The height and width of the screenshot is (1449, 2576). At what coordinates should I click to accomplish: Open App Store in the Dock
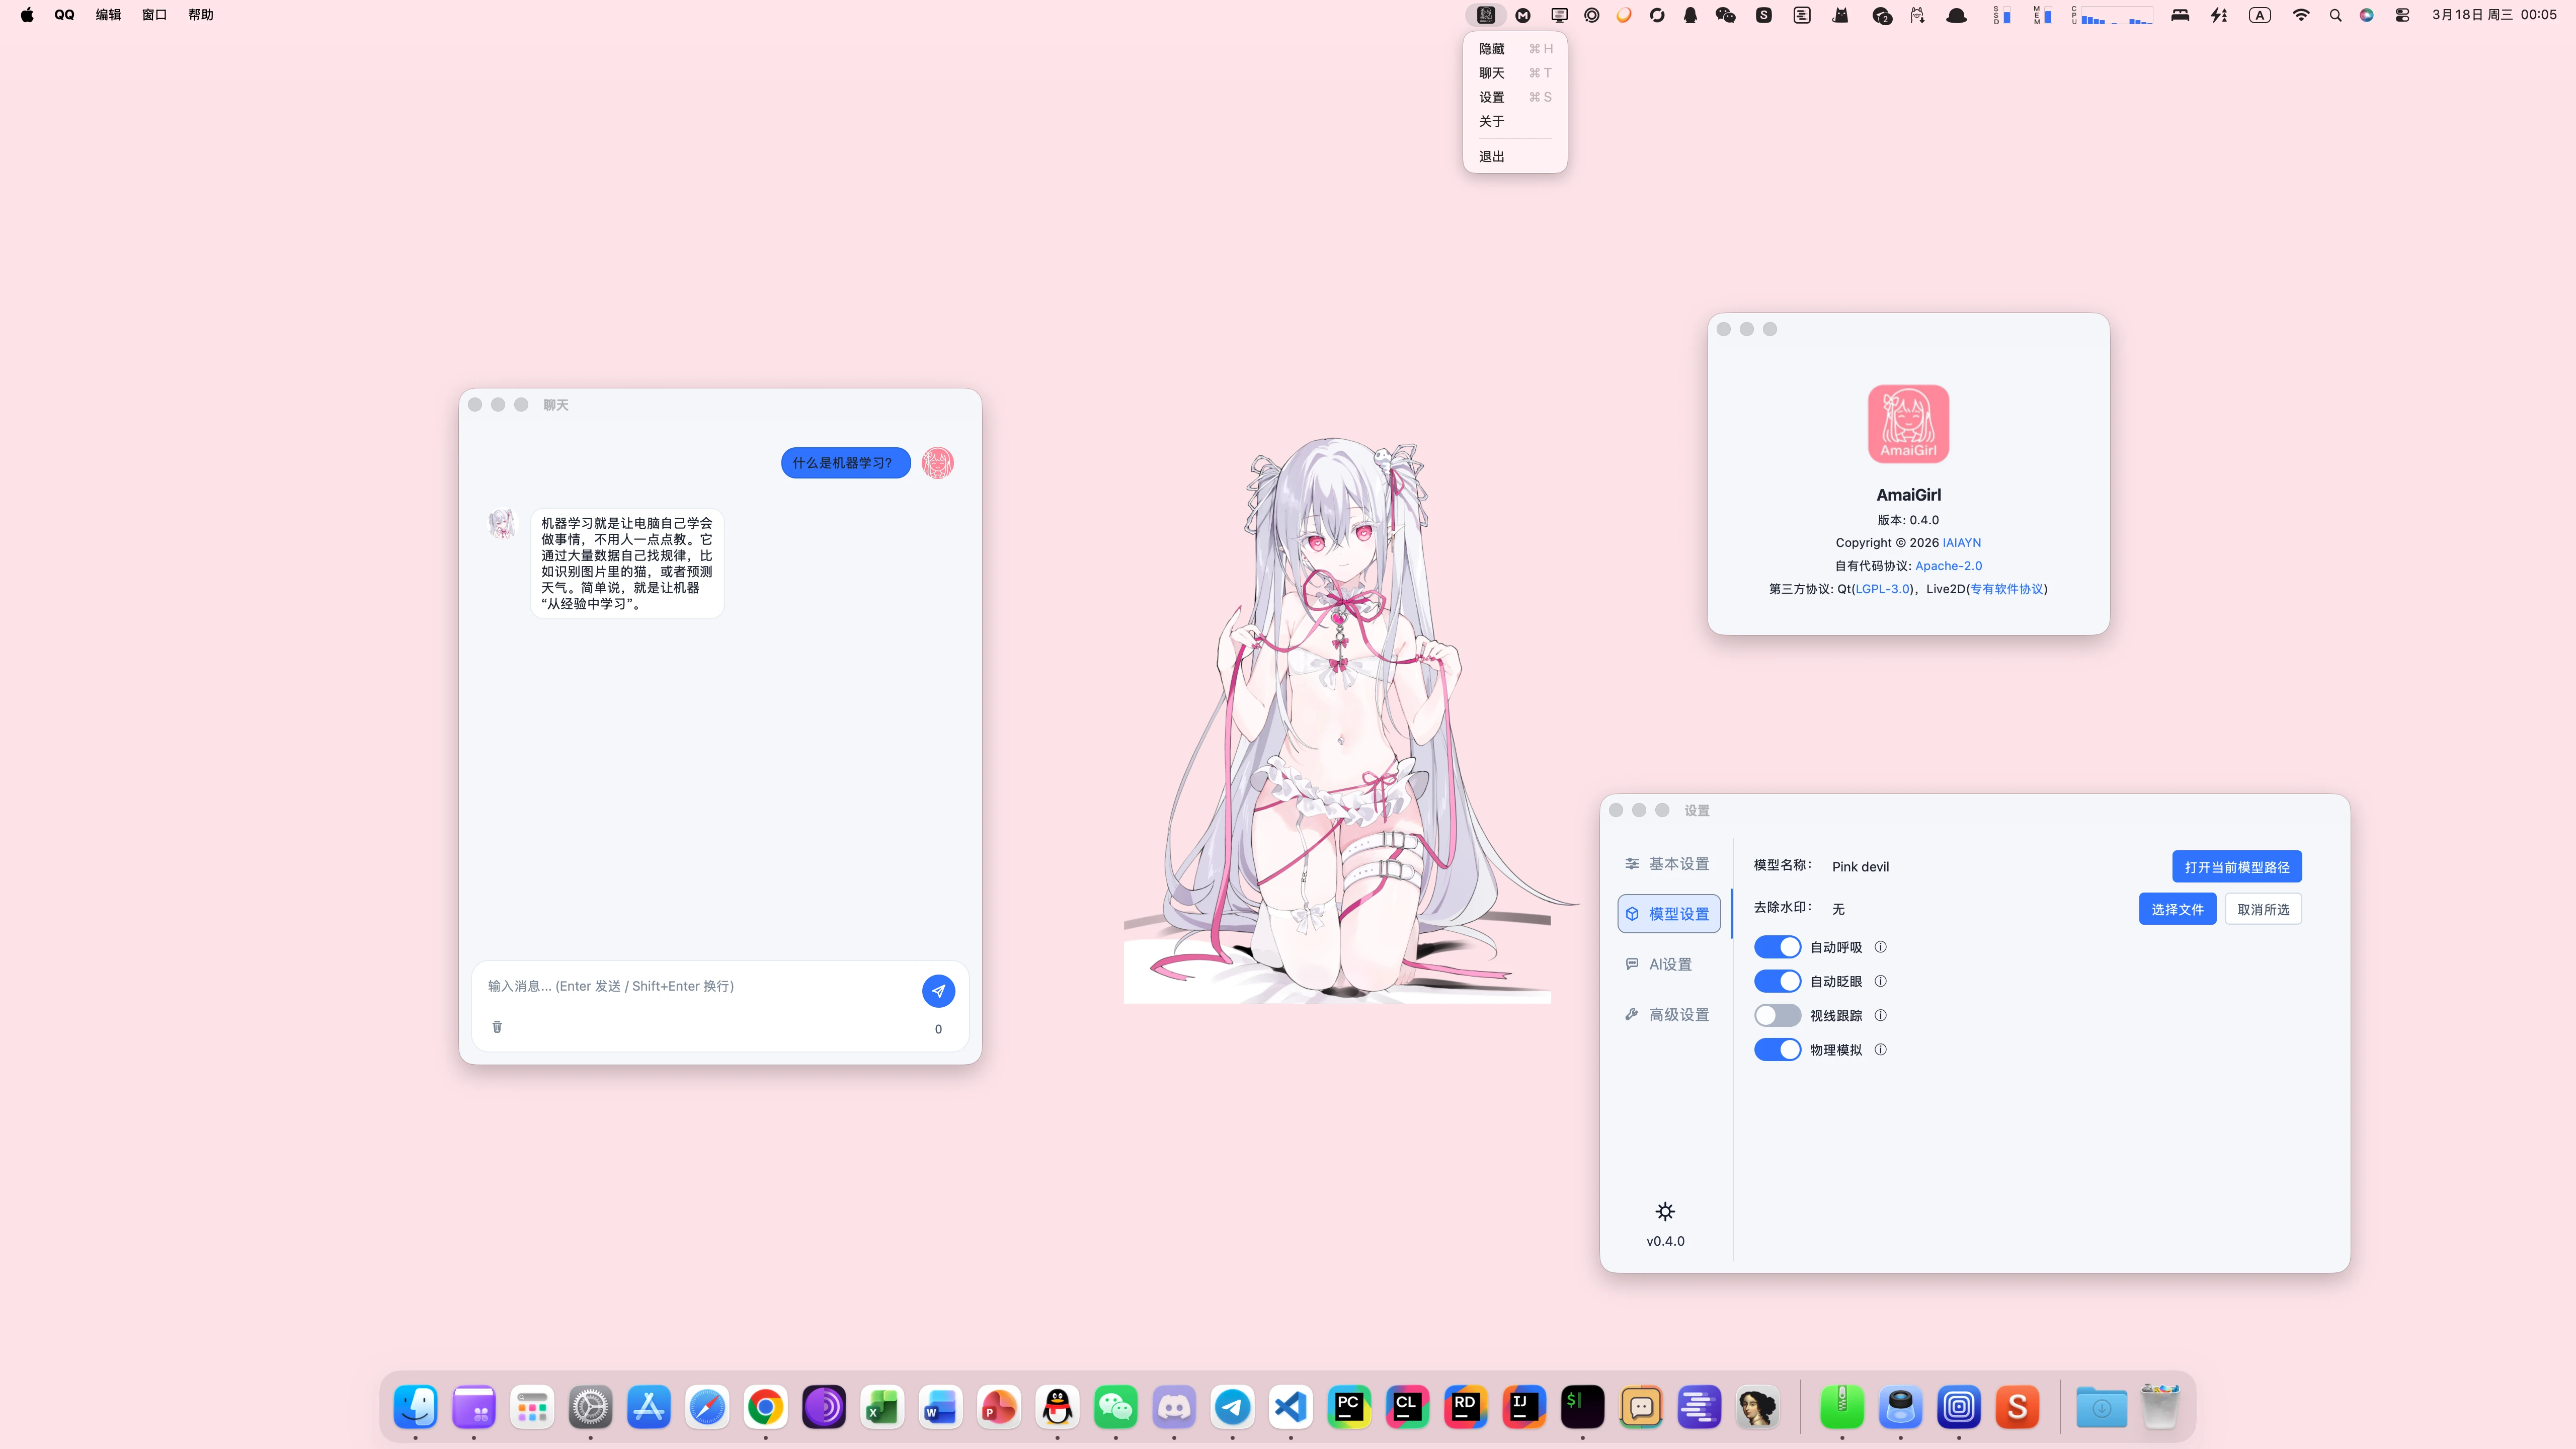click(x=649, y=1407)
